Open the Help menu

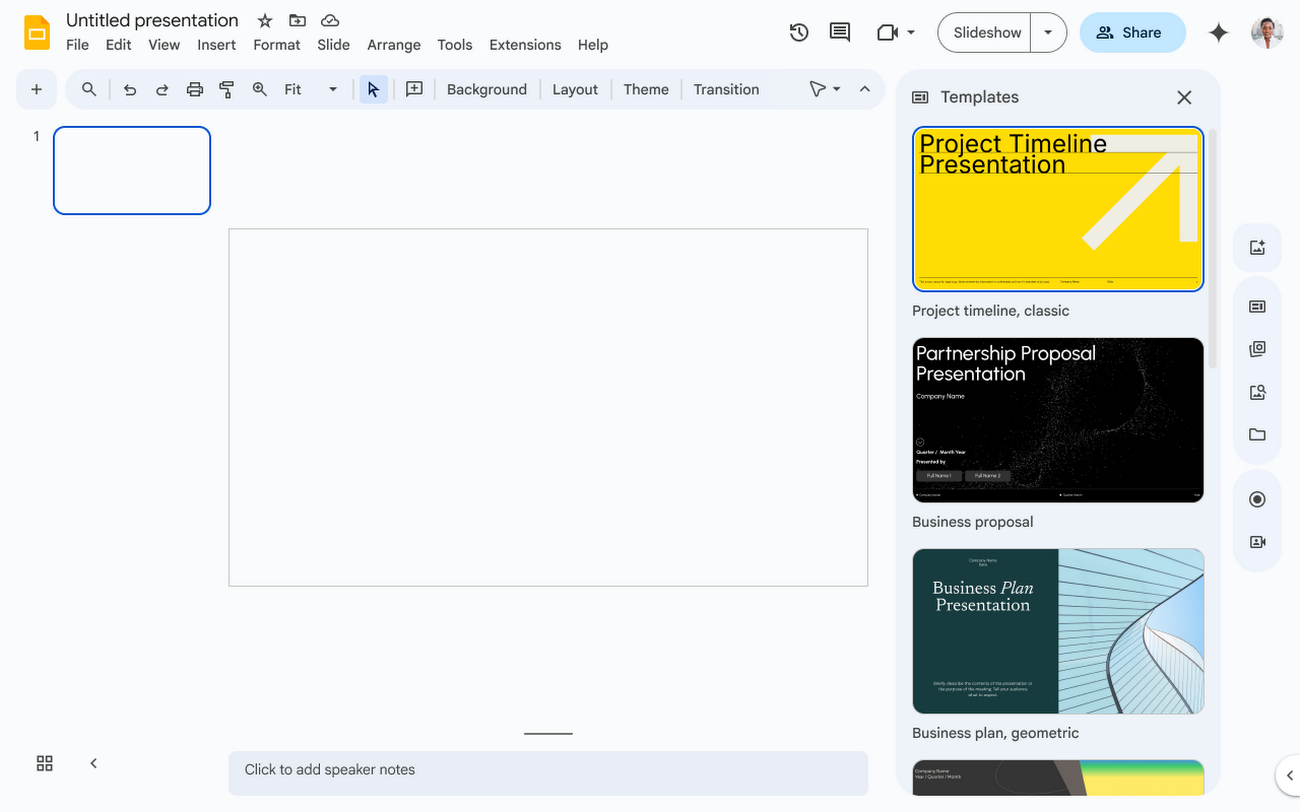coord(593,45)
